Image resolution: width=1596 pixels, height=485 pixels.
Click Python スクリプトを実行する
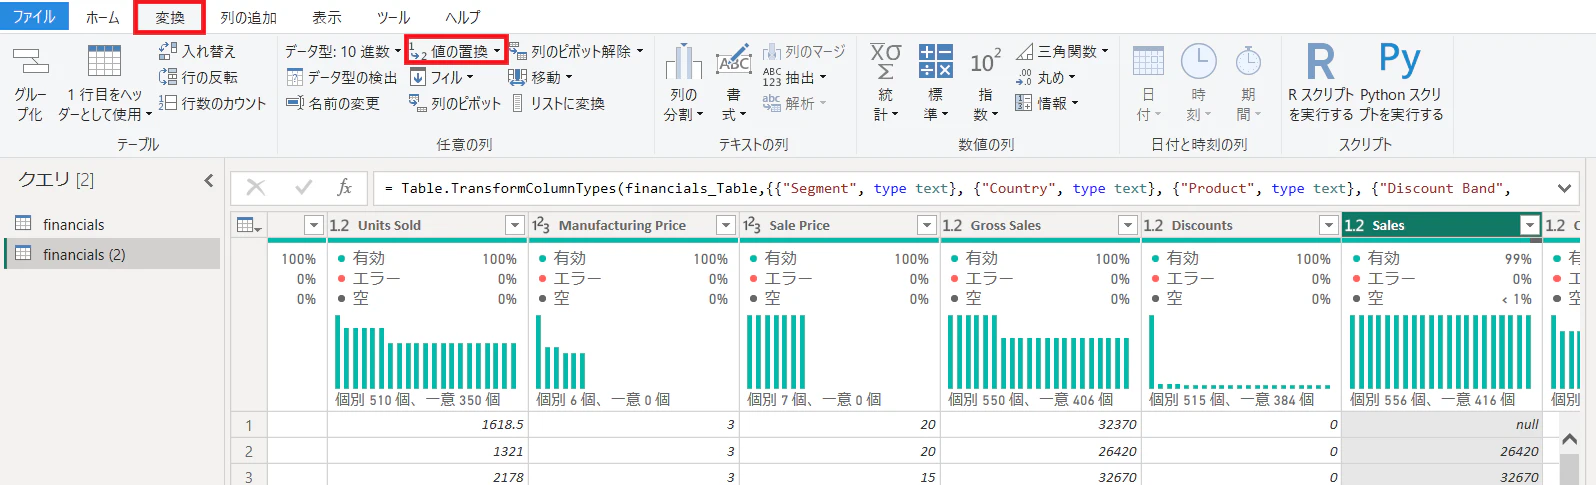[1401, 84]
